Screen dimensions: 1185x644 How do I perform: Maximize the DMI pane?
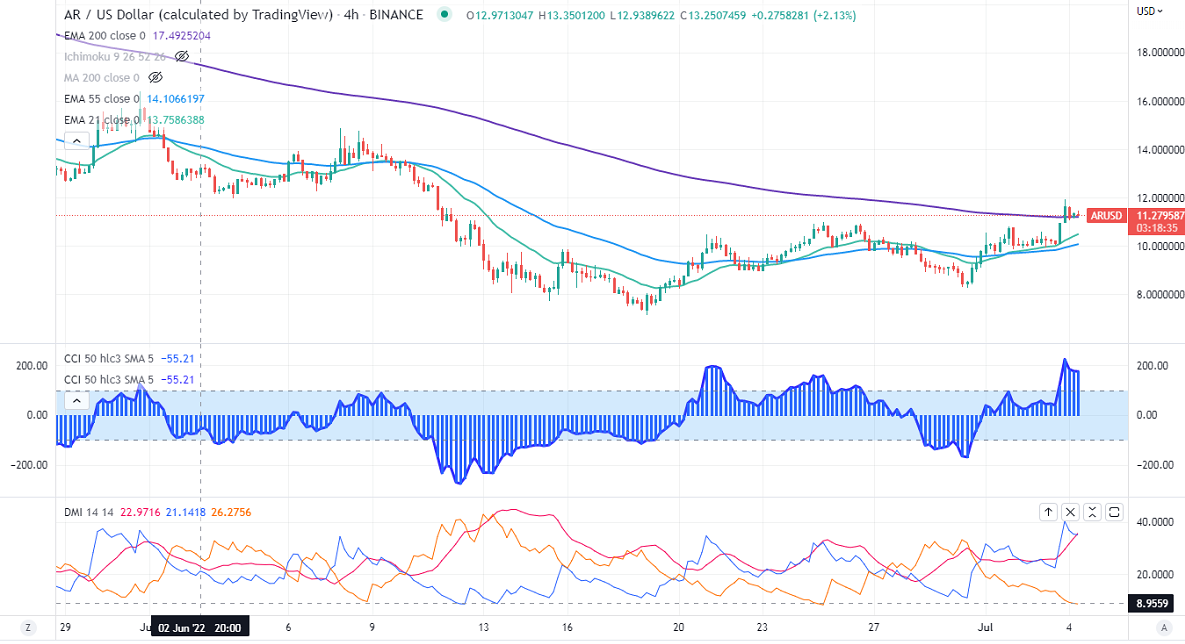[x=1114, y=512]
